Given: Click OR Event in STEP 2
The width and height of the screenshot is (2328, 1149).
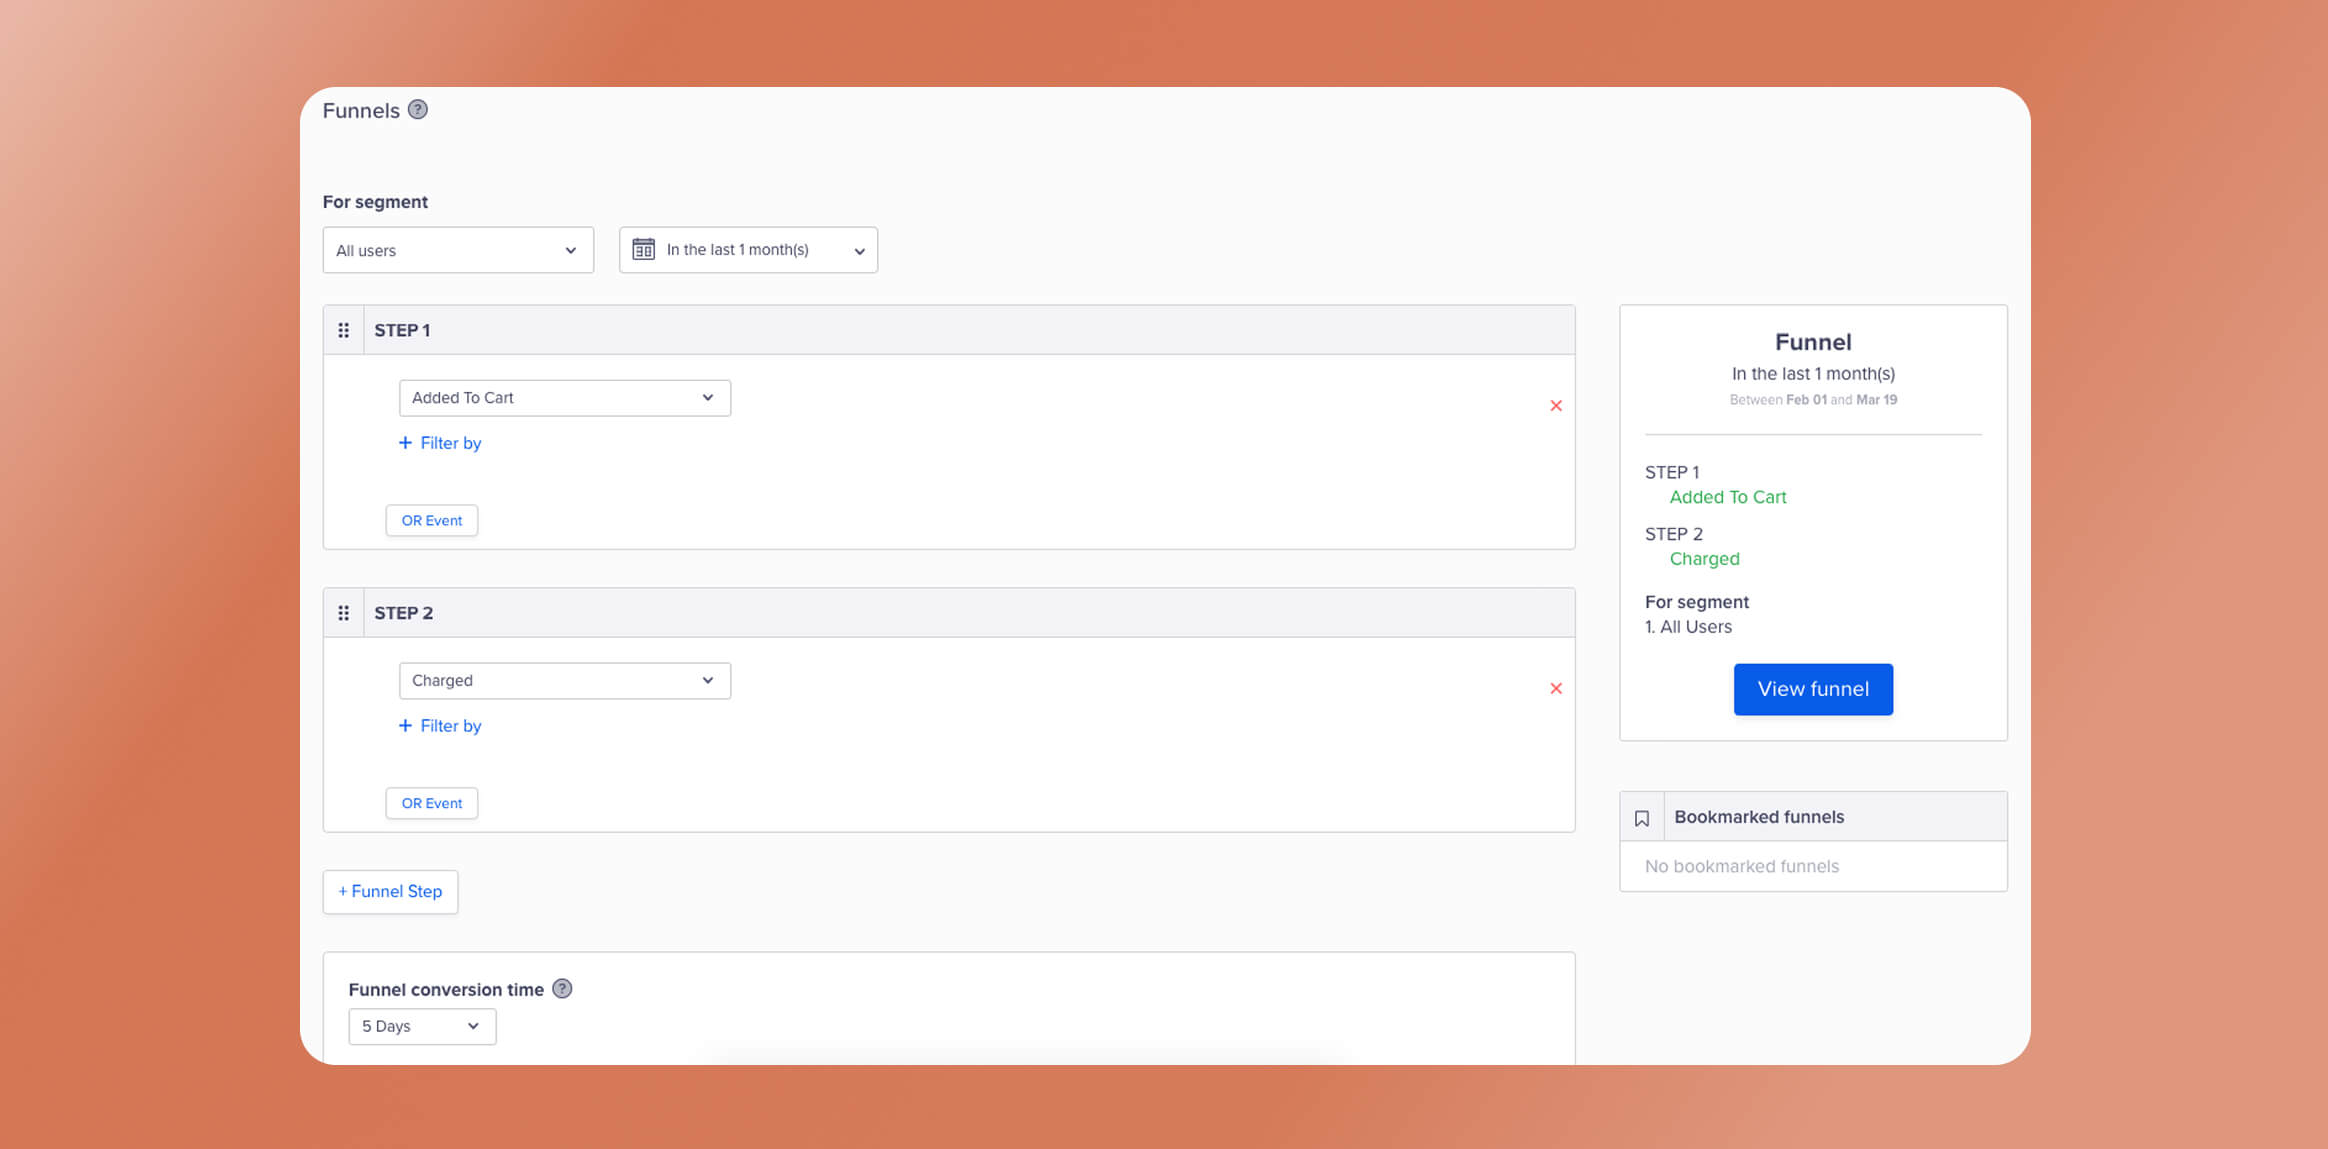Looking at the screenshot, I should click(431, 802).
